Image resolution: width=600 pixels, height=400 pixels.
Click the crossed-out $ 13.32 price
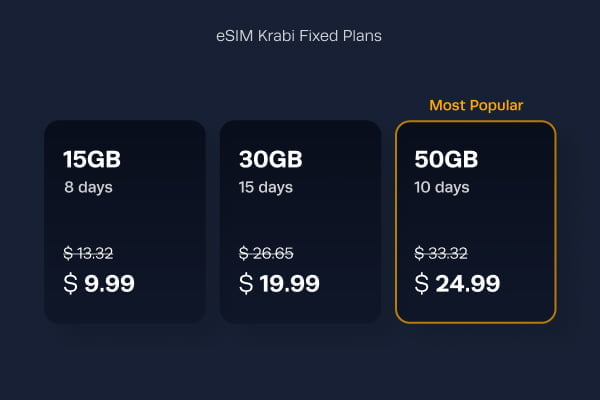click(88, 253)
